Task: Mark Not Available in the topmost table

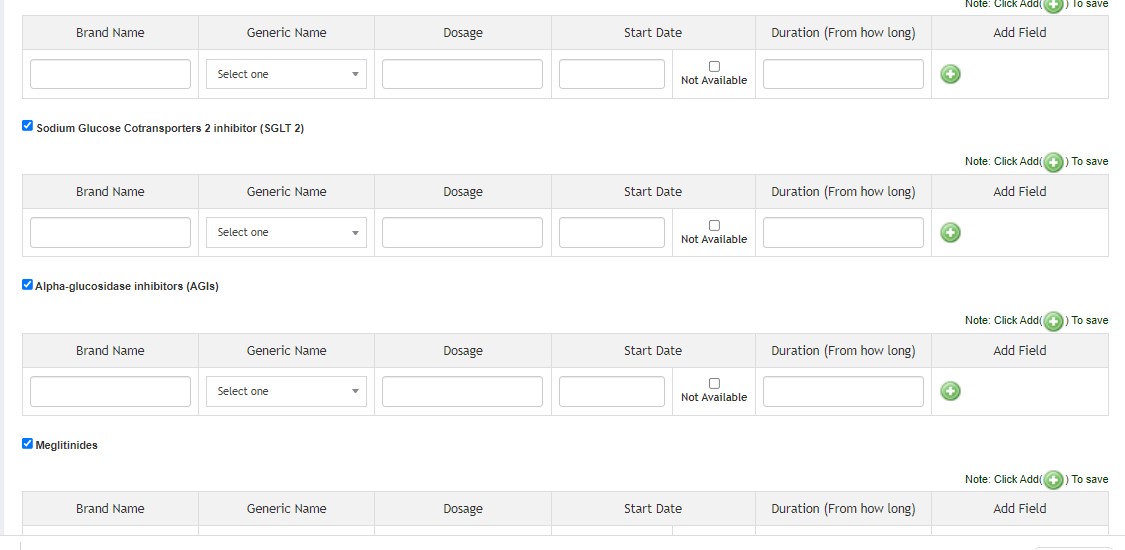Action: 714,67
